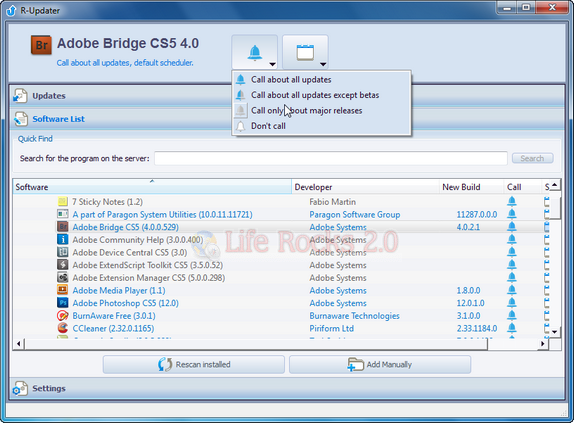Open the bell notification dropdown button

(x=254, y=52)
